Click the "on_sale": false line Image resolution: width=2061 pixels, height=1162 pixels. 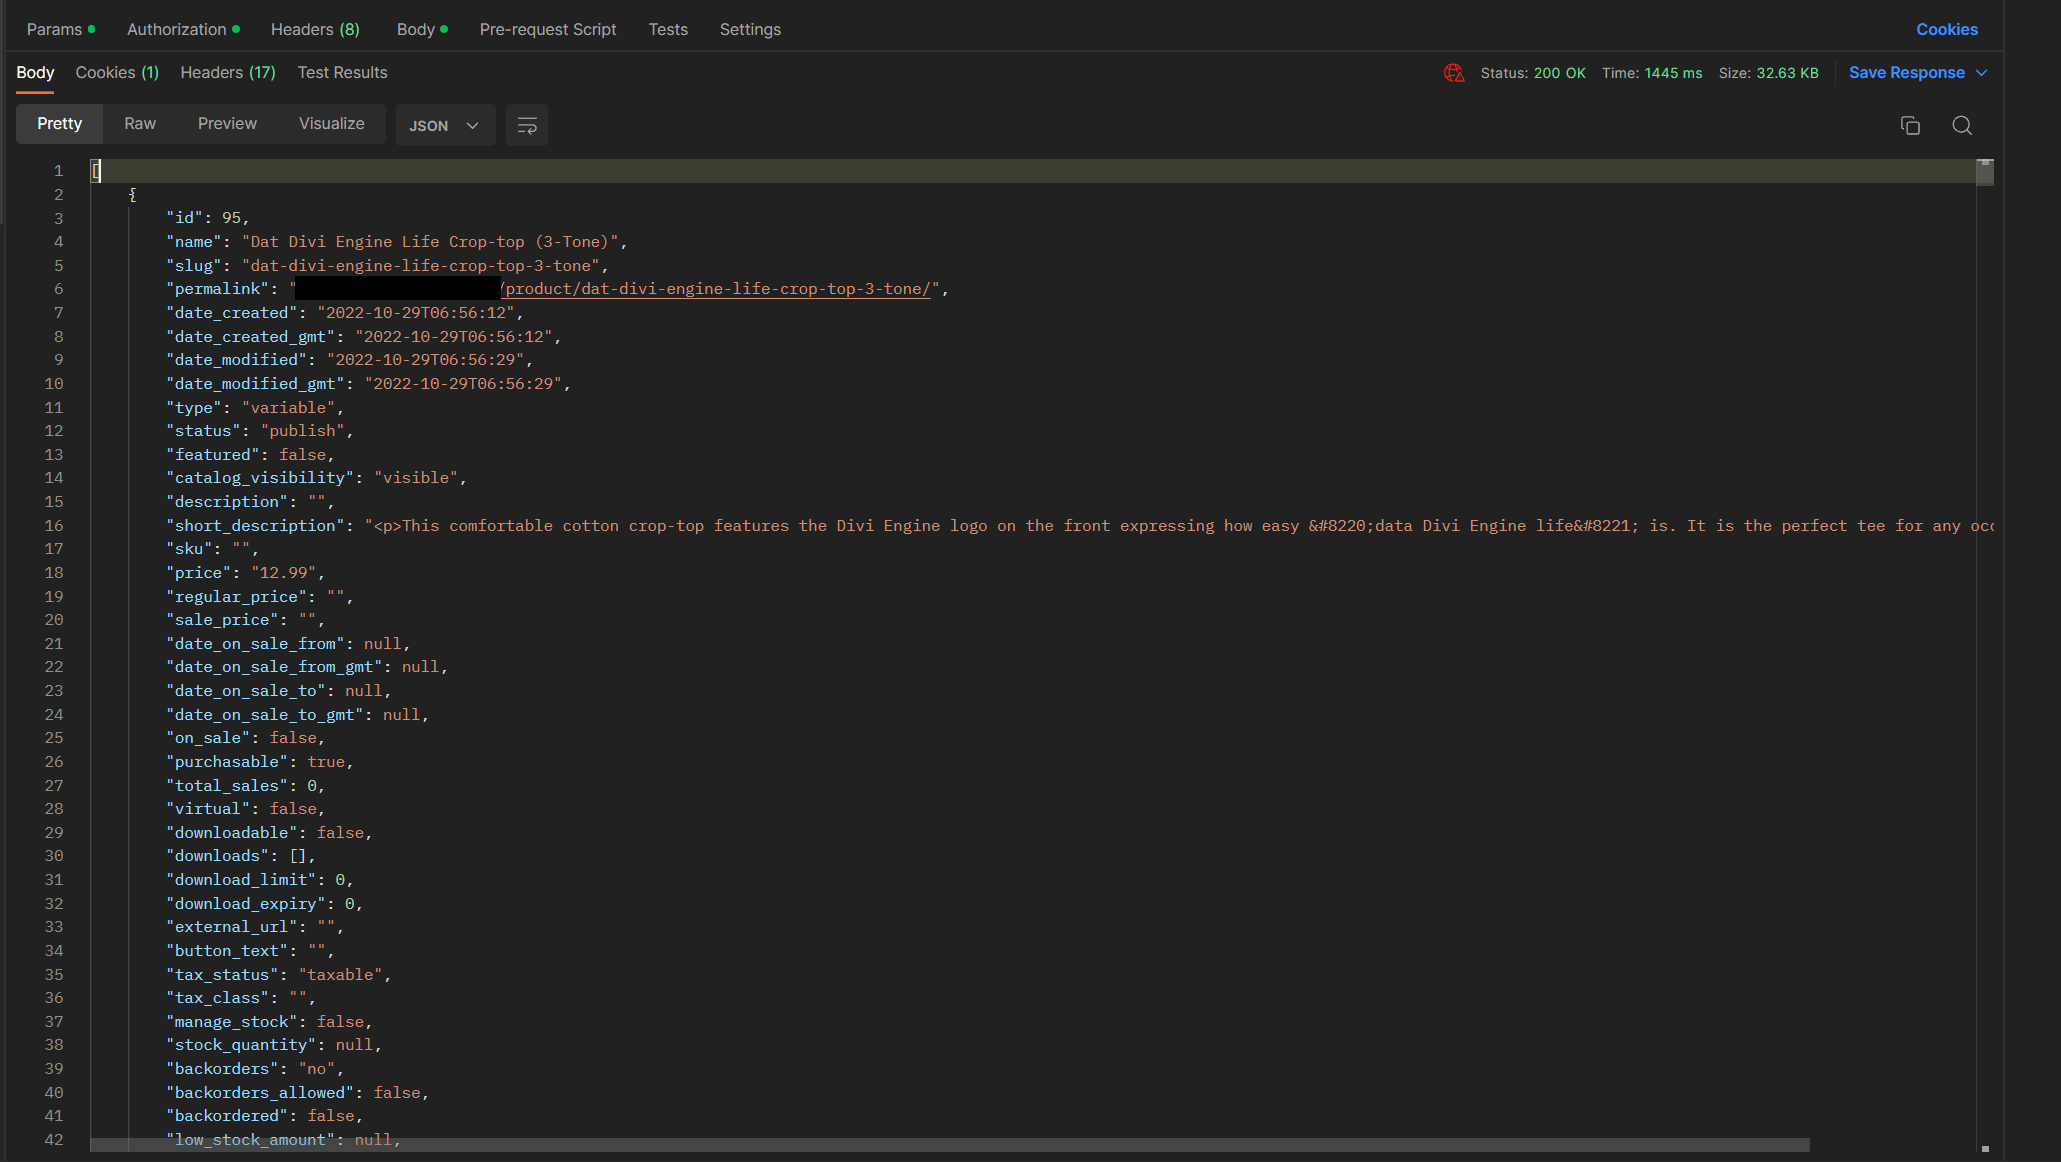245,738
